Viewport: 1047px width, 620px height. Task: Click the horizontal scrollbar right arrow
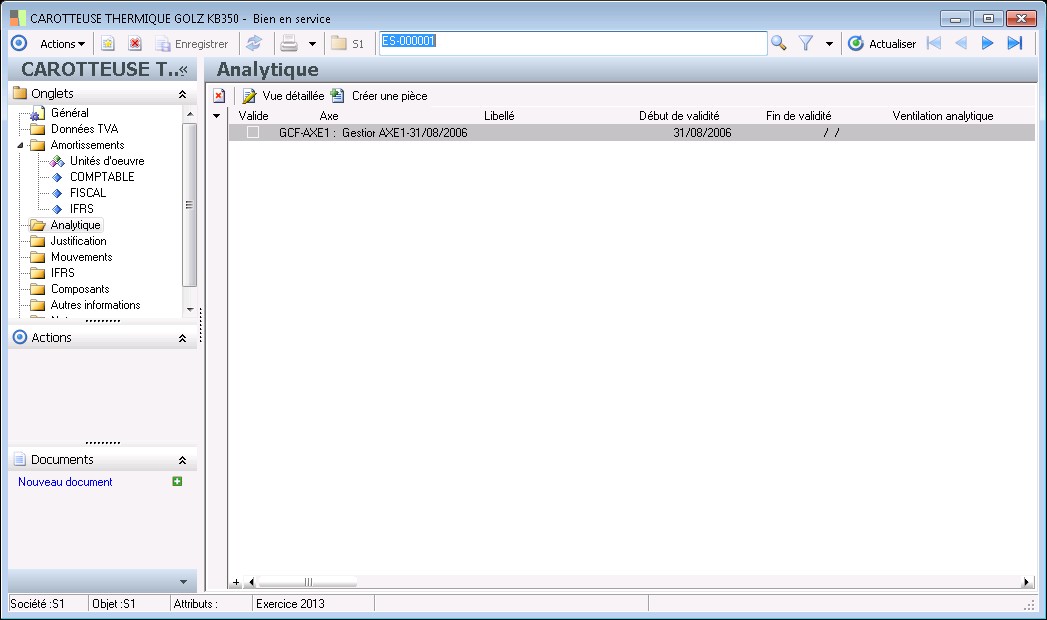pos(1026,583)
